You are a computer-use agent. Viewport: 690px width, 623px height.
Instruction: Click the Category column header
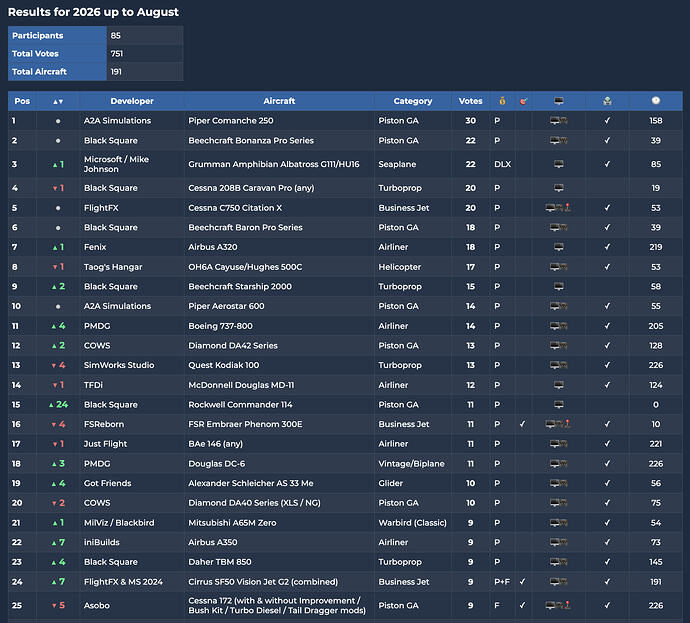(413, 101)
